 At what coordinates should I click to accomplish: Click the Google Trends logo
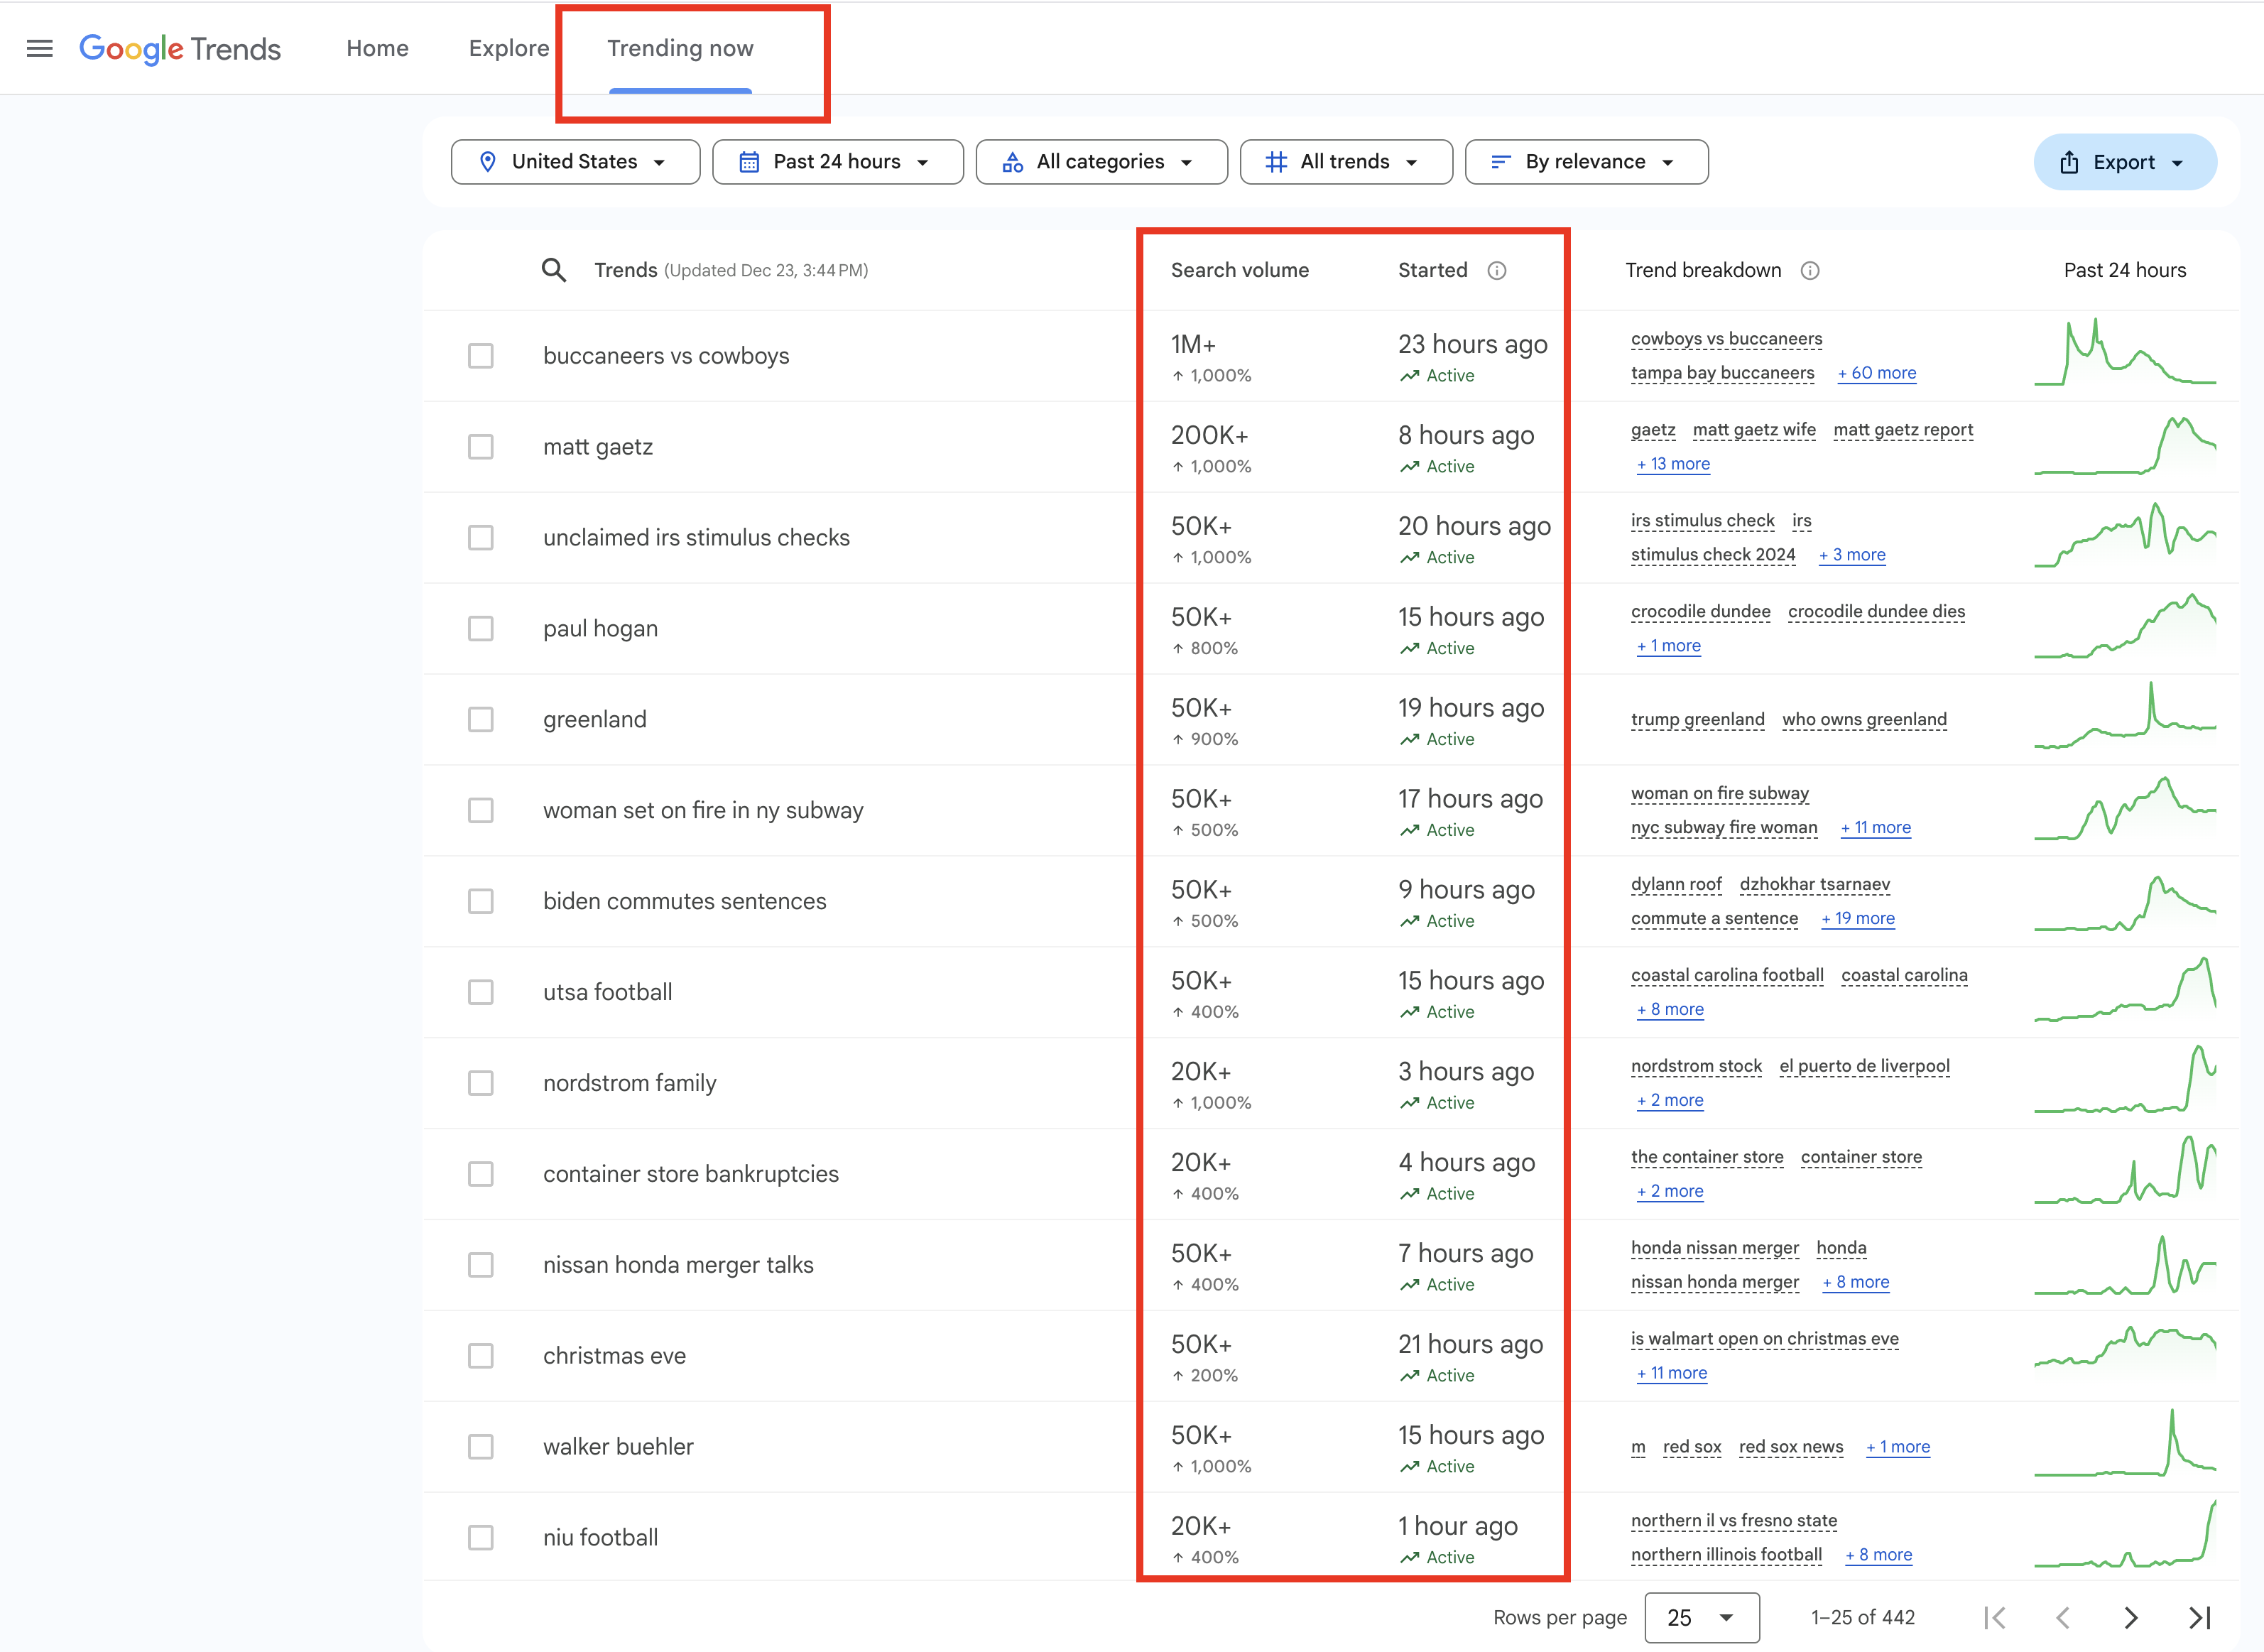tap(180, 48)
